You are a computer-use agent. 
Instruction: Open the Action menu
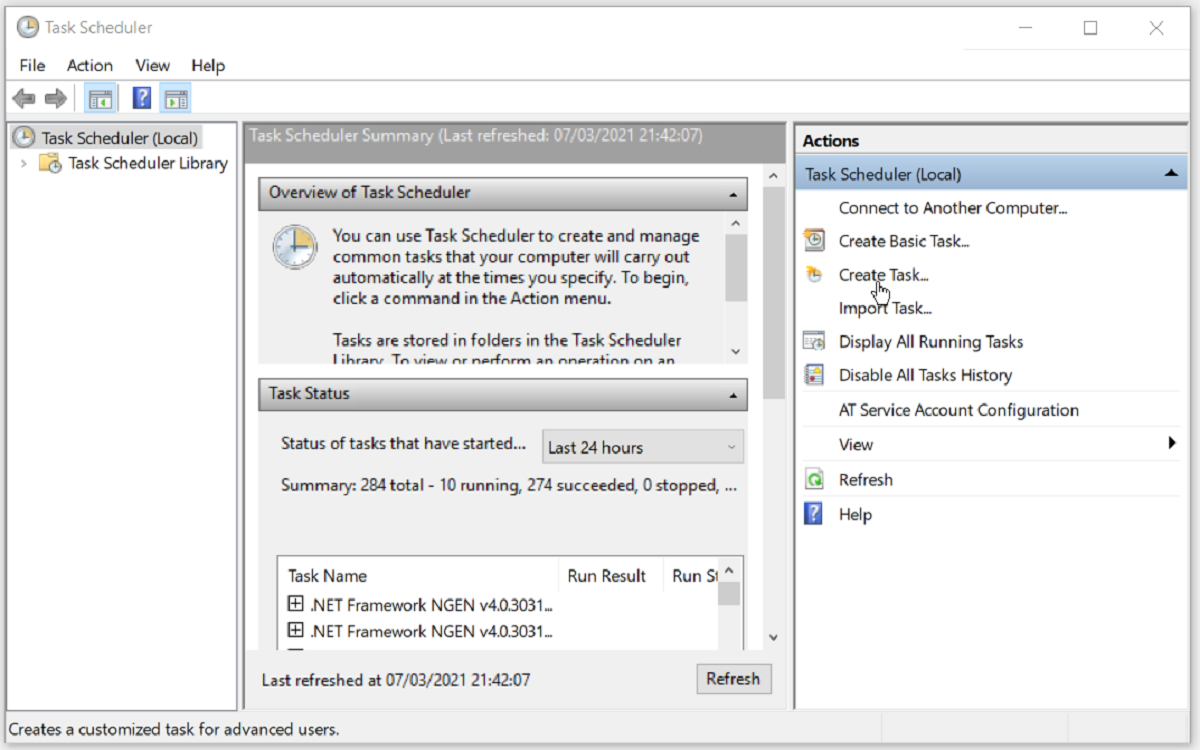click(90, 65)
